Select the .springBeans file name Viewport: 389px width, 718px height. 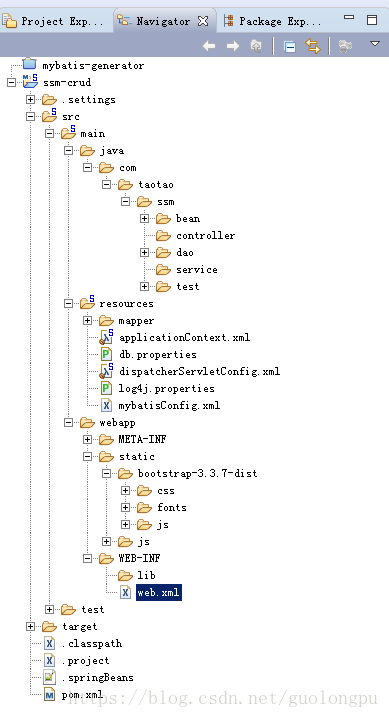tap(98, 677)
